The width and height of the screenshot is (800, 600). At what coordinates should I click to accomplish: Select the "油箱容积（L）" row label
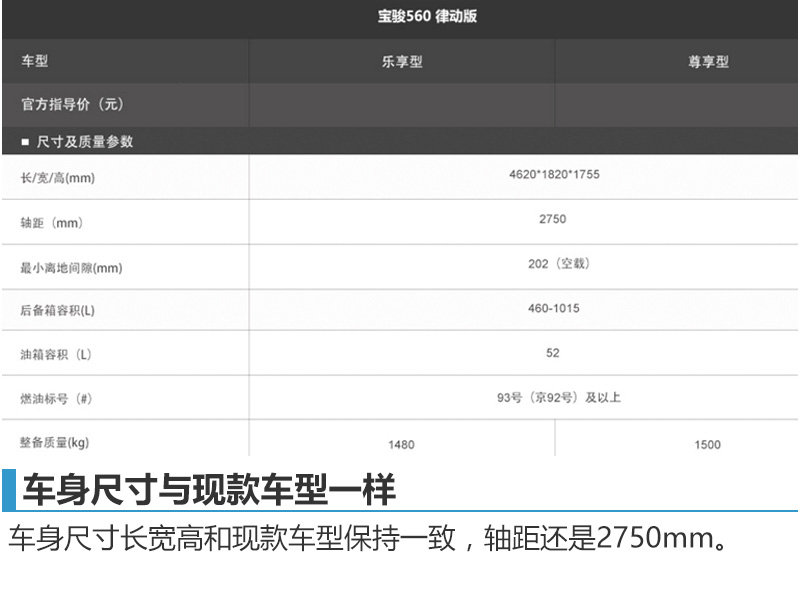(56, 354)
